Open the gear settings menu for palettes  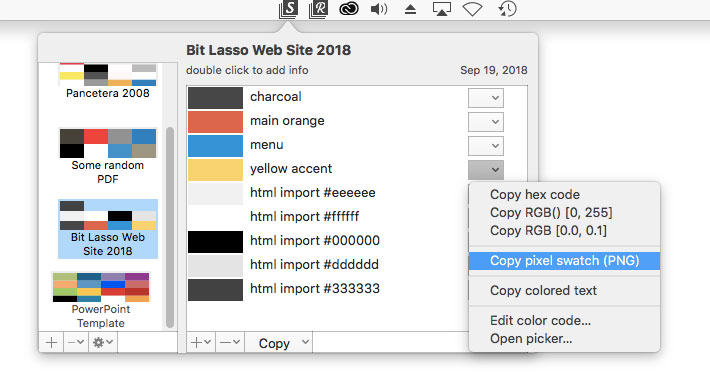pos(103,342)
